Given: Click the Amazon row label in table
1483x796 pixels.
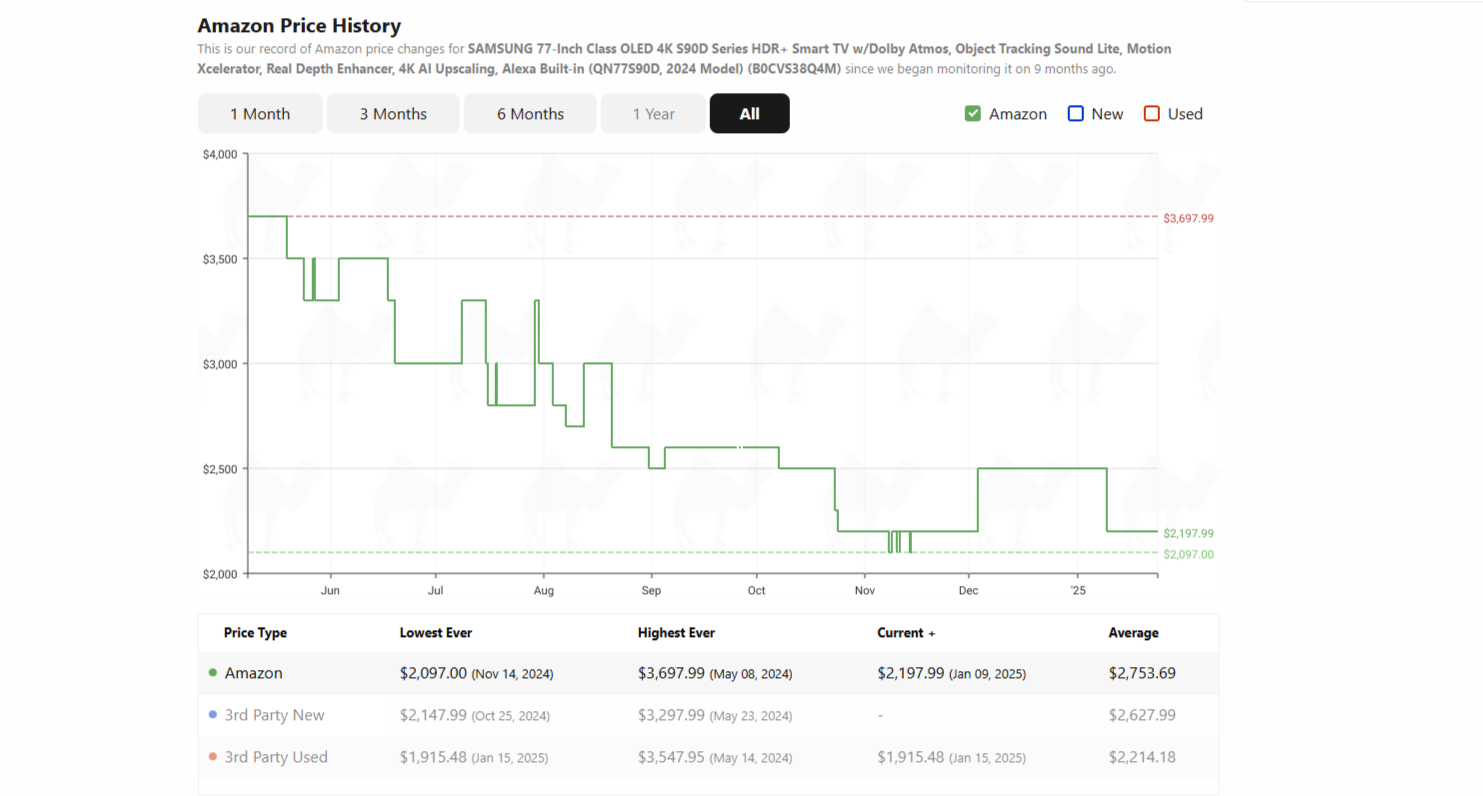Looking at the screenshot, I should click(x=253, y=673).
